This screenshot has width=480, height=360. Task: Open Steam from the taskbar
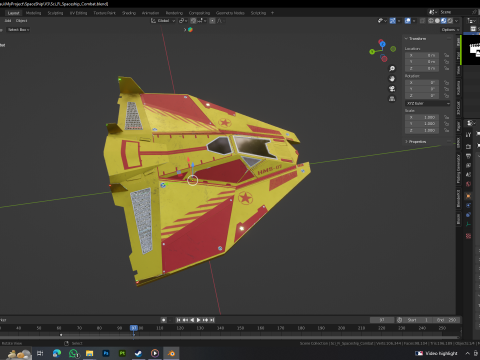coord(138,353)
